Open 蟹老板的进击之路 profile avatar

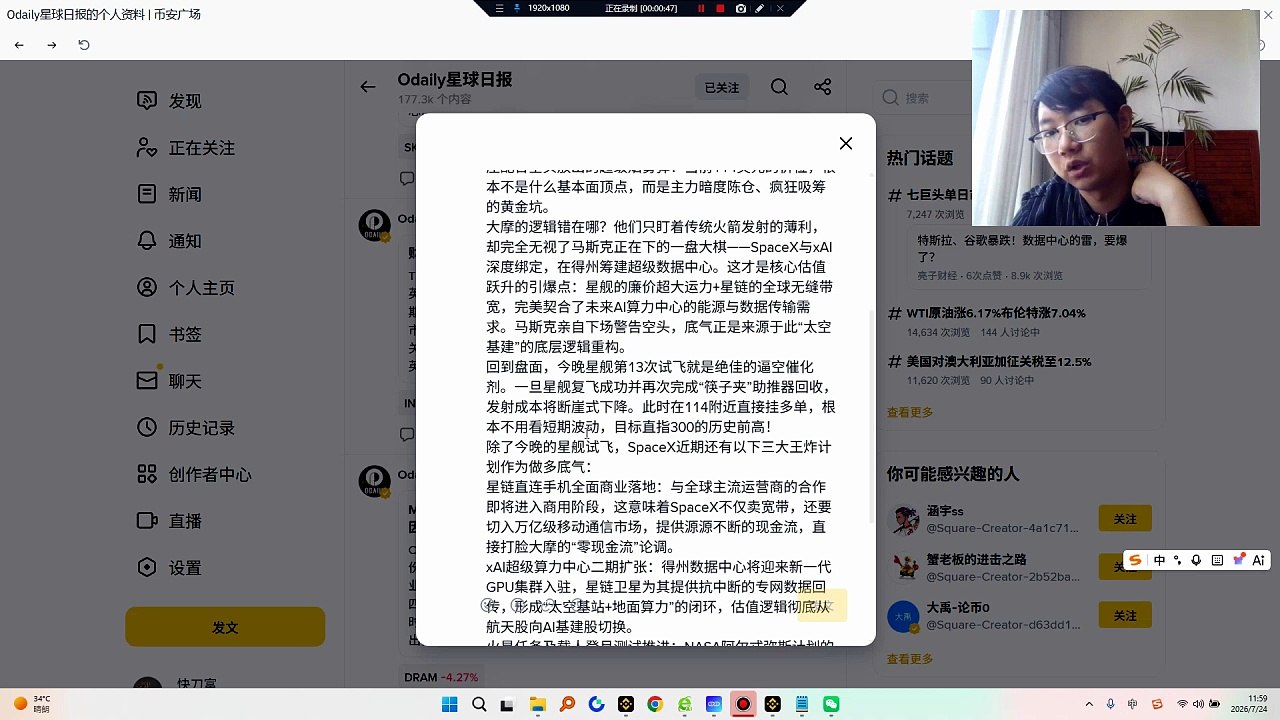pos(905,567)
